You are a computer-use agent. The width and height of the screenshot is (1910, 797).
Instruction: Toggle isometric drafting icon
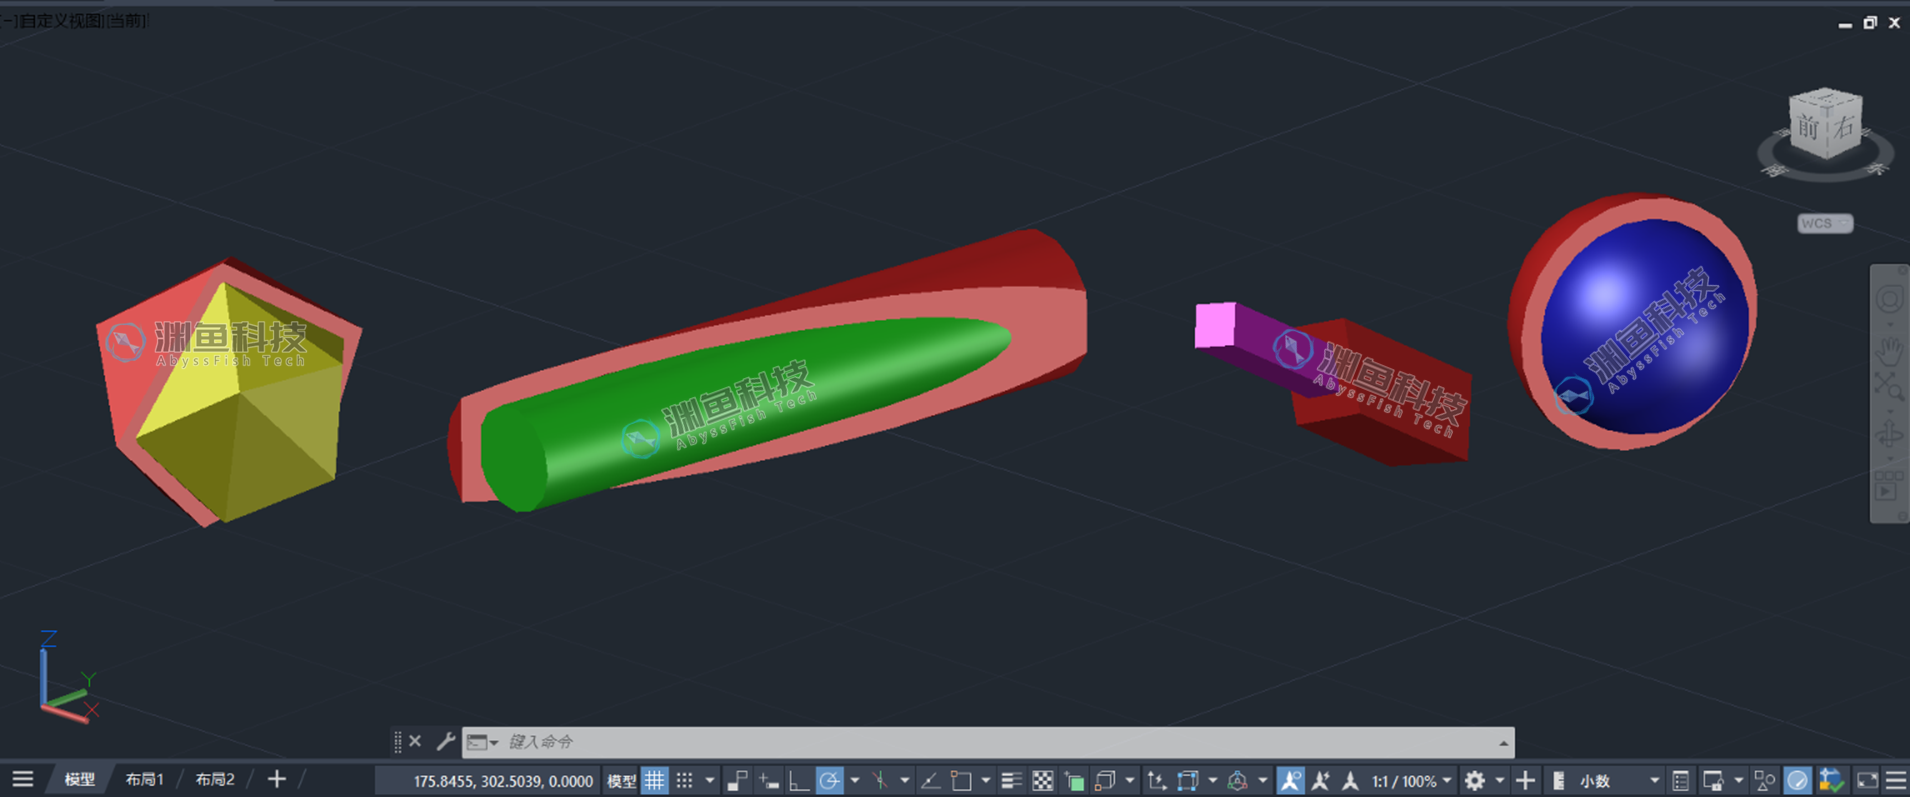pyautogui.click(x=880, y=780)
